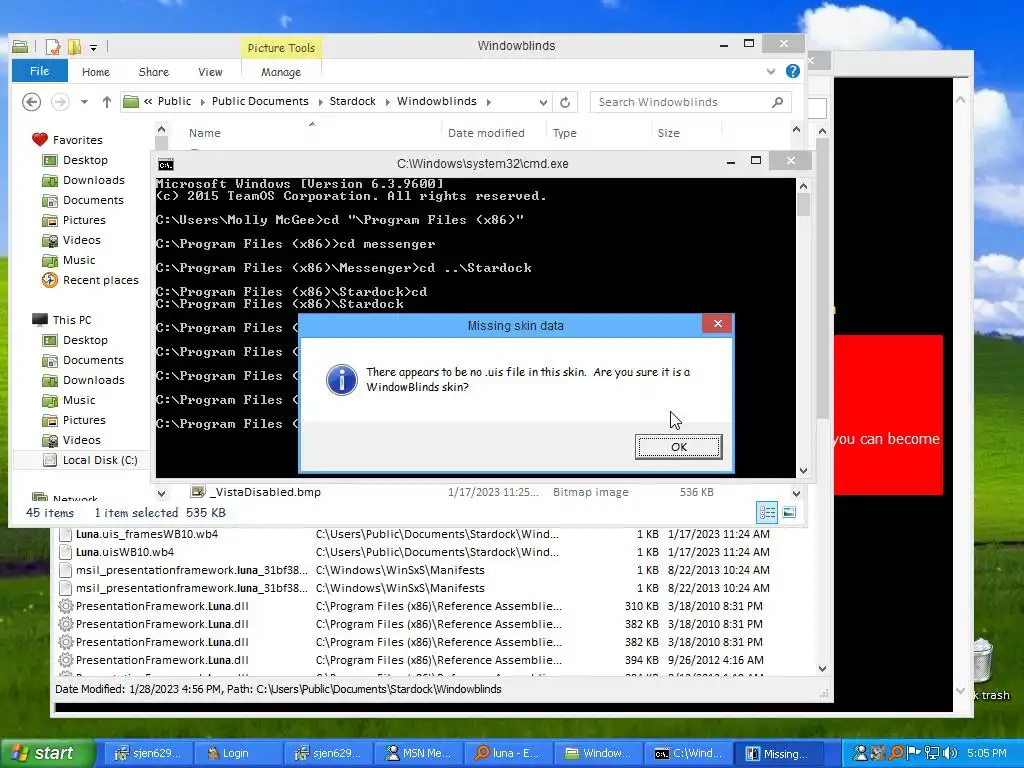The width and height of the screenshot is (1024, 768).
Task: Close the Missing skin data dialog
Action: click(x=718, y=324)
